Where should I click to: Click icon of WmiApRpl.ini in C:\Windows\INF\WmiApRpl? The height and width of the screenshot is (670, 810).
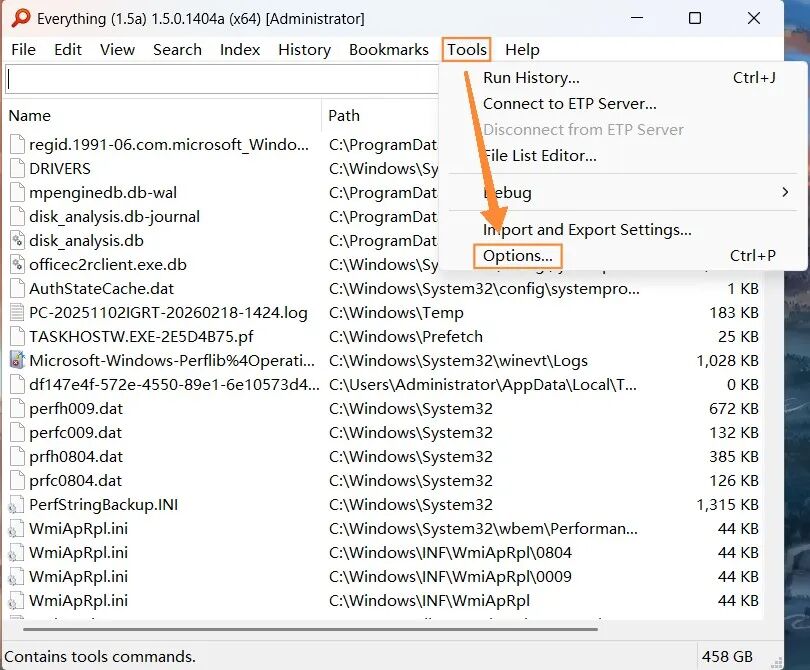(16, 600)
